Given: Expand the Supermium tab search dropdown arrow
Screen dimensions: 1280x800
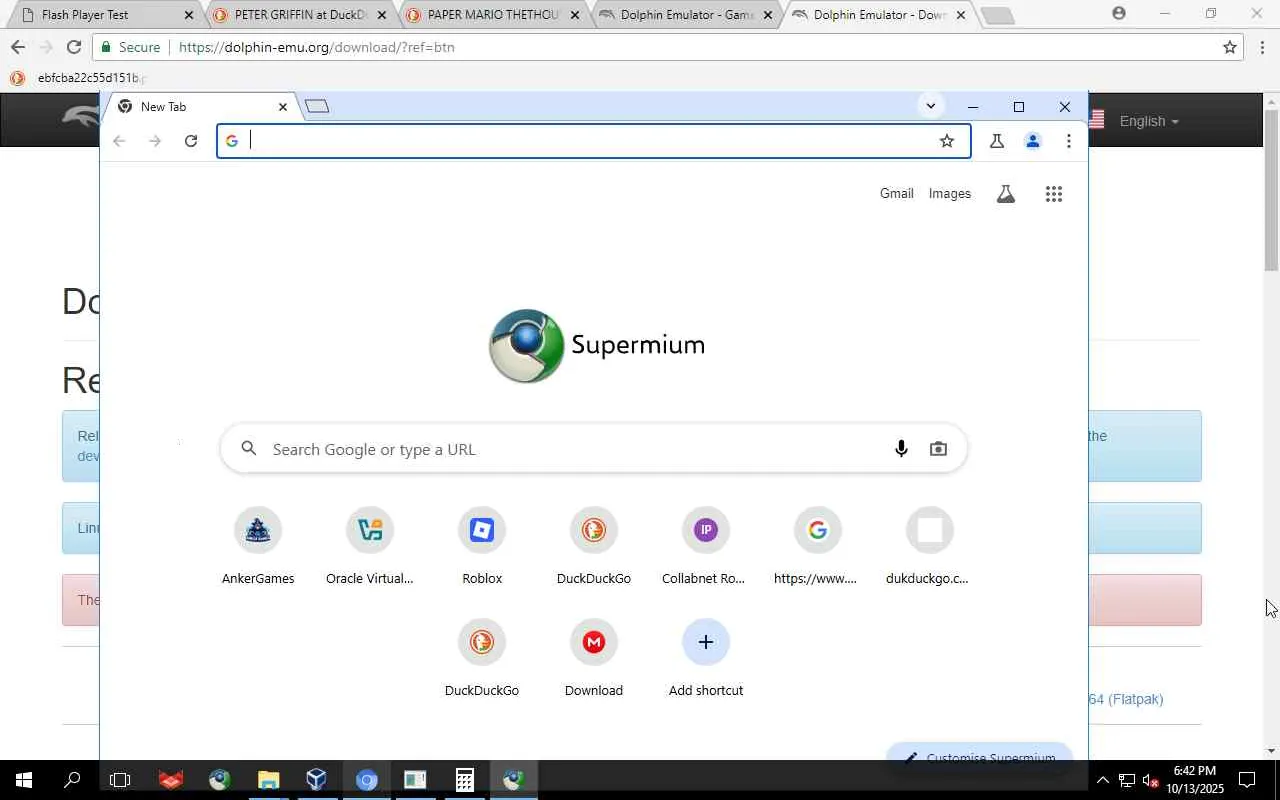Looking at the screenshot, I should [931, 106].
